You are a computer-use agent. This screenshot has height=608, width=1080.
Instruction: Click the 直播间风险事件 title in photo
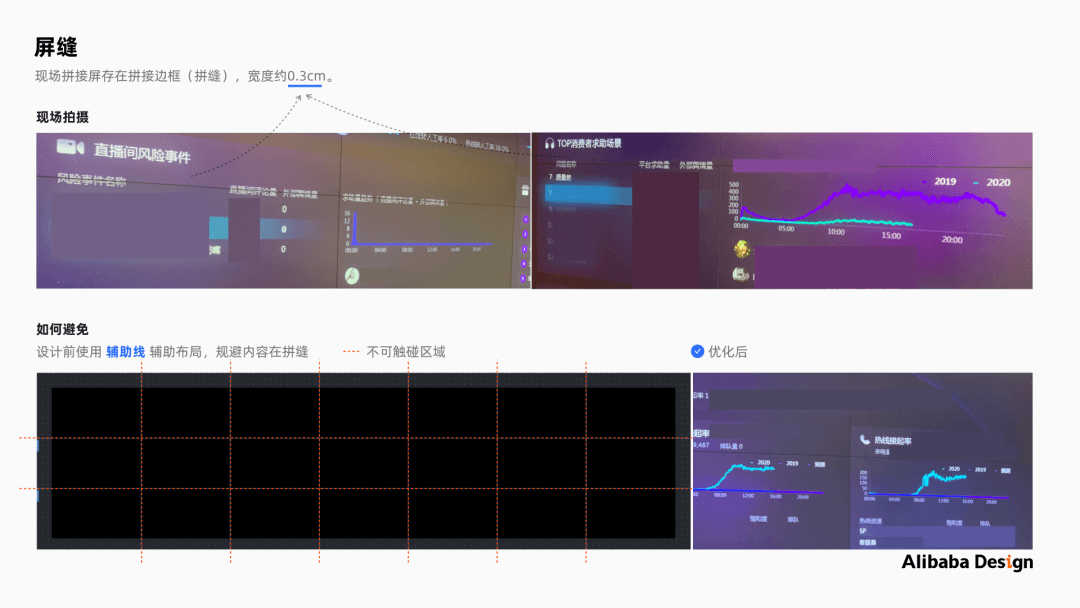pos(142,152)
